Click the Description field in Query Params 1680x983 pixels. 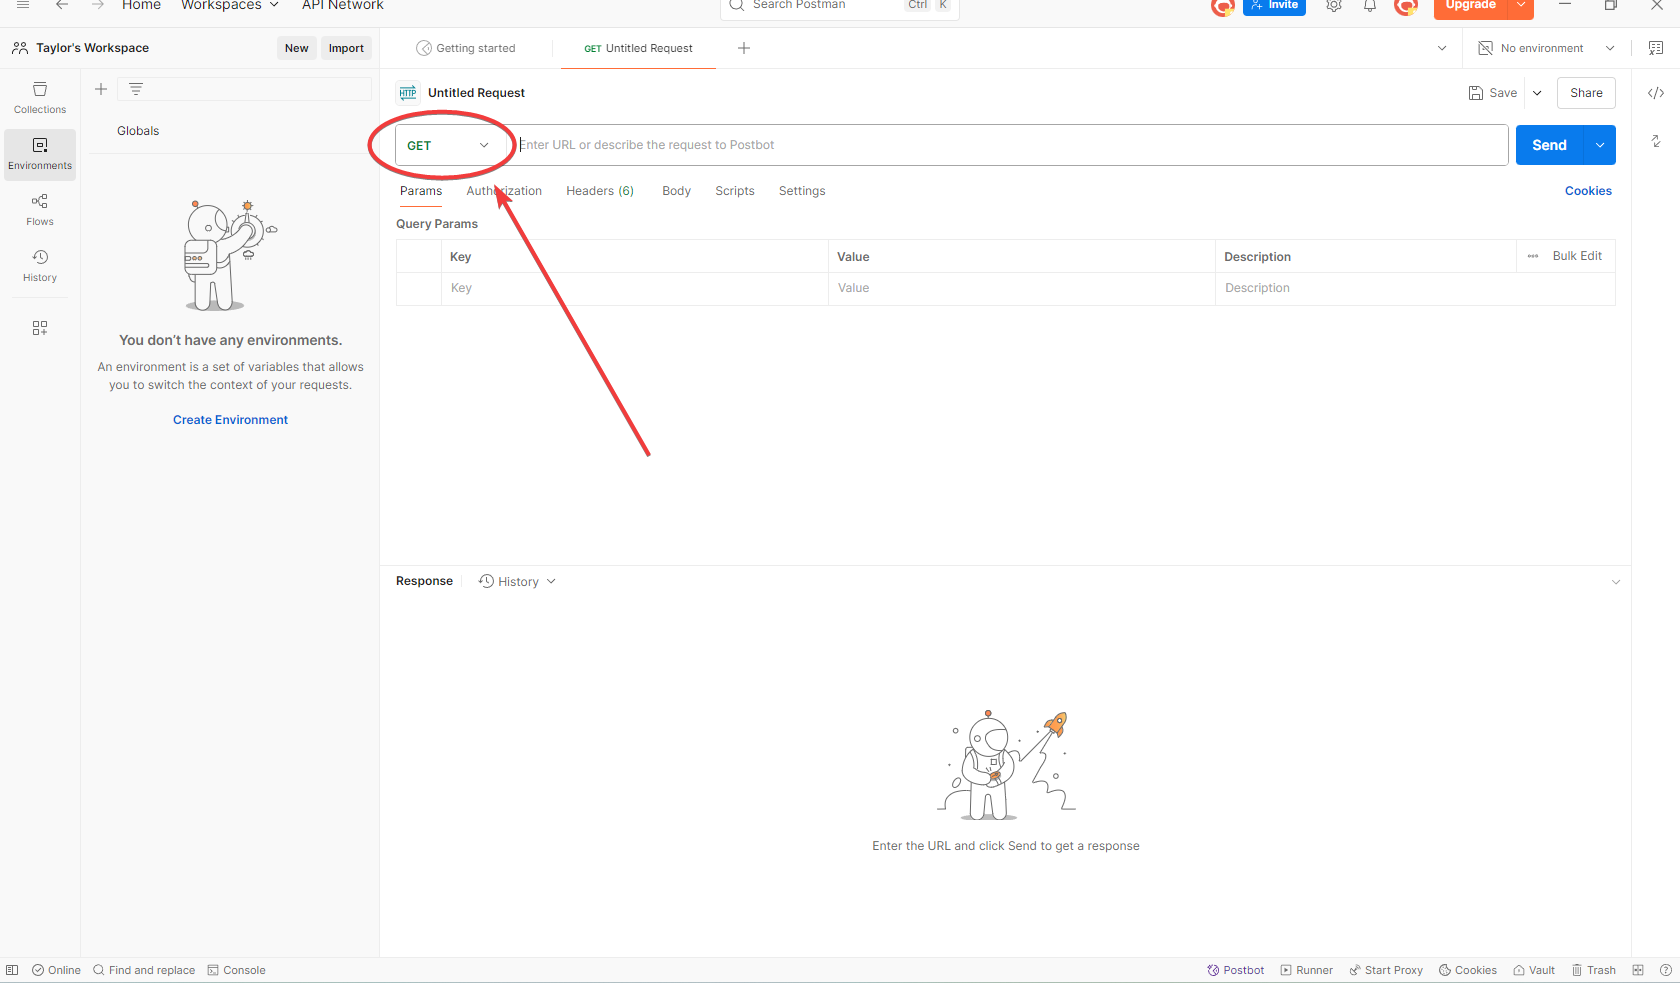coord(1415,288)
